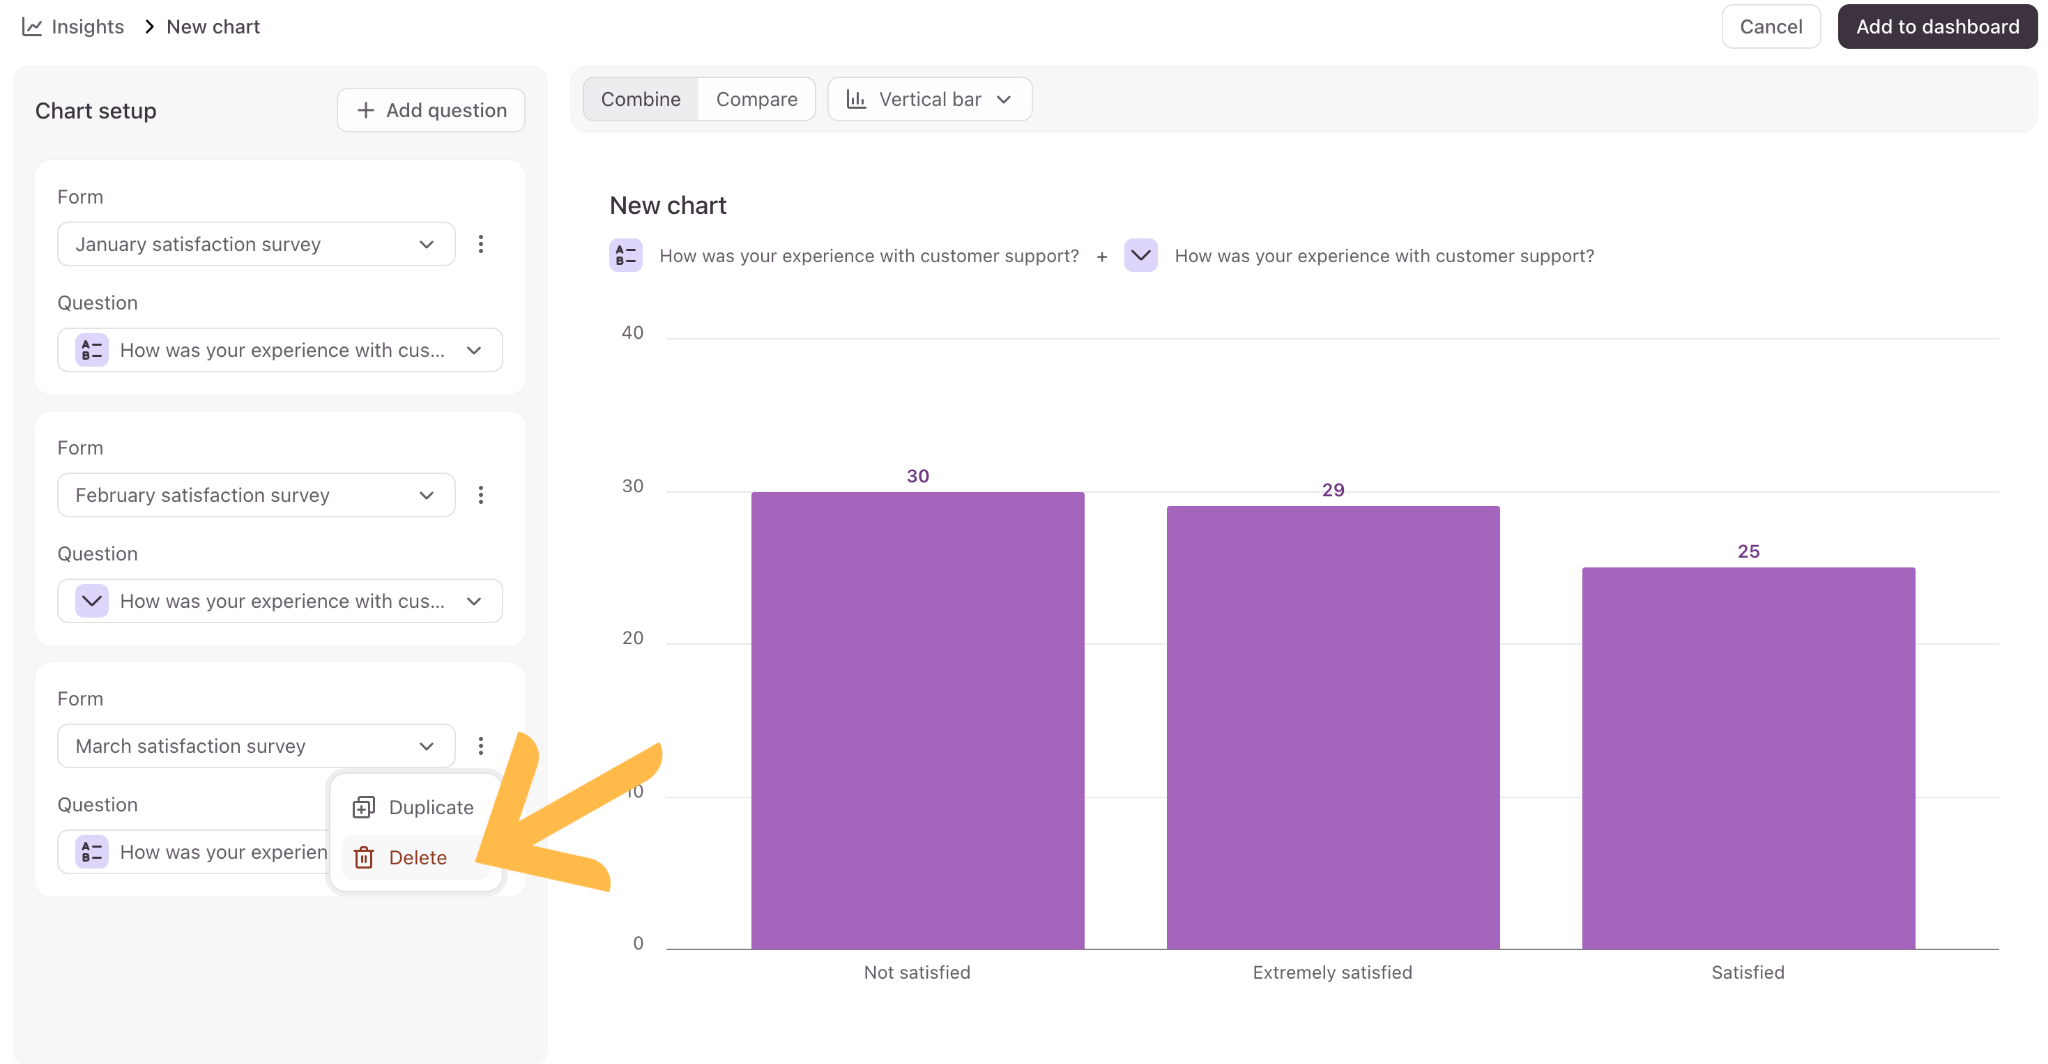This screenshot has width=2048, height=1064.
Task: Open the March satisfaction survey form dropdown
Action: point(256,746)
